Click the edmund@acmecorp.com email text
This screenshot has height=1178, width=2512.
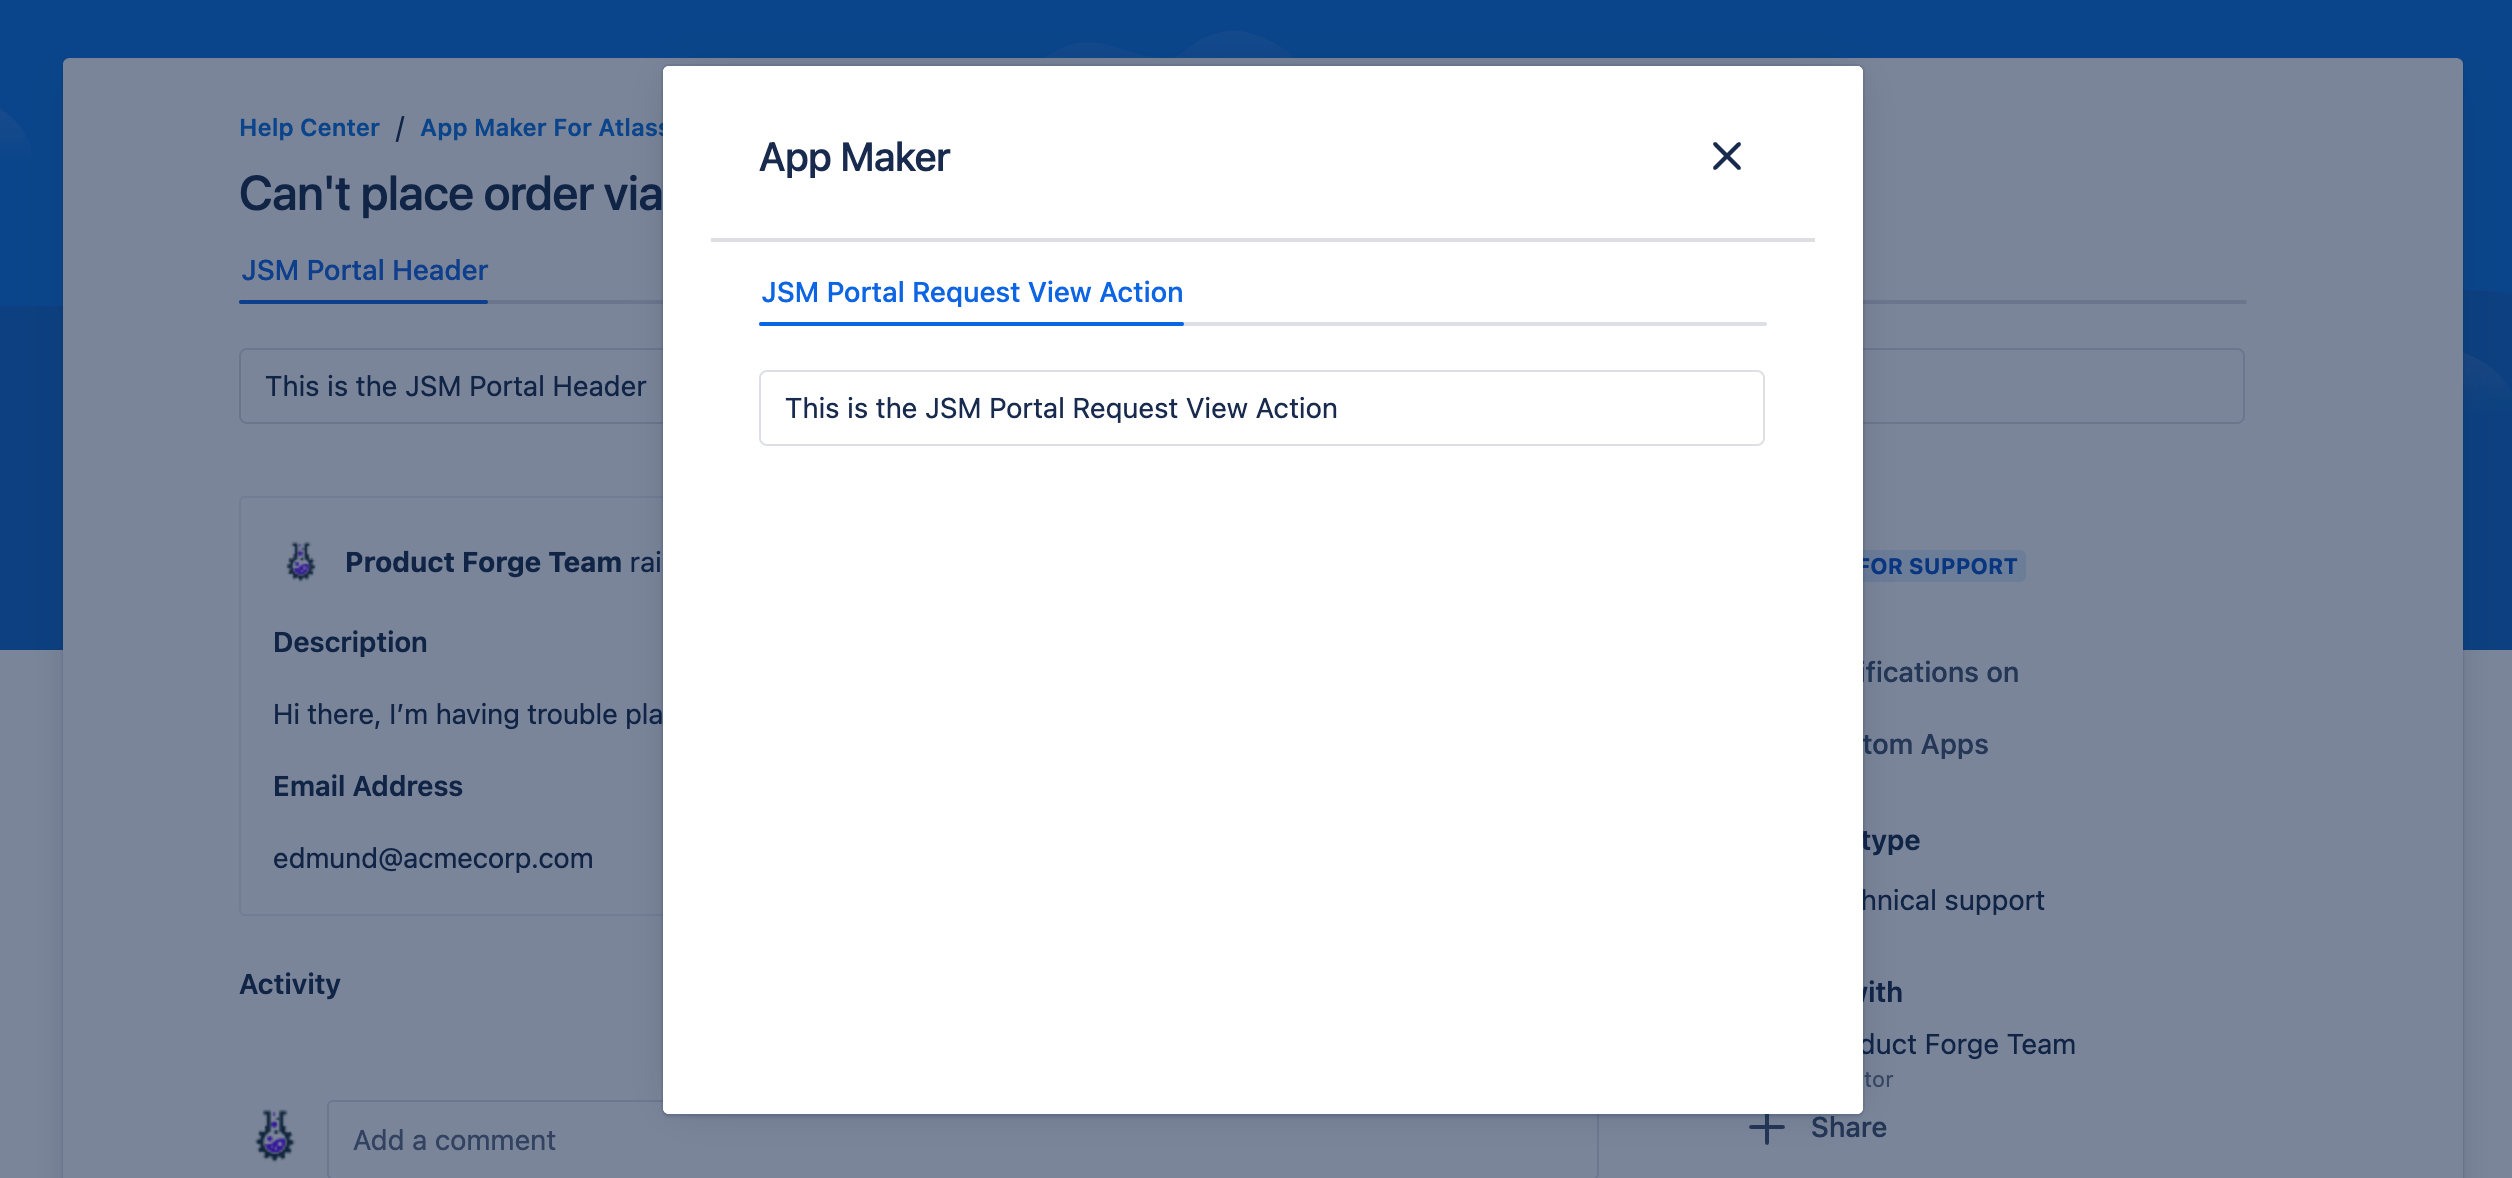tap(433, 858)
